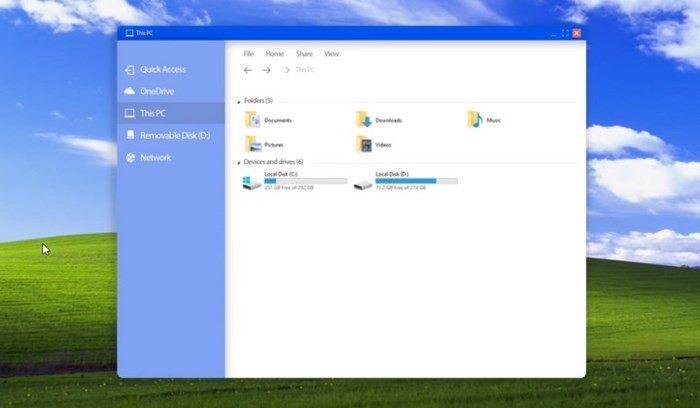Open the Pictures folder icon
700x408 pixels.
[253, 144]
